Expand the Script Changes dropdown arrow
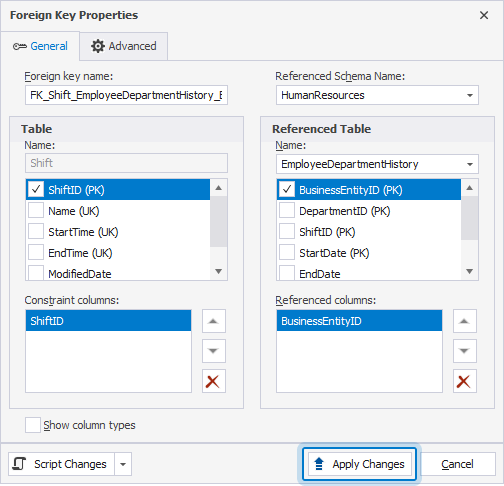The height and width of the screenshot is (486, 504). [123, 464]
